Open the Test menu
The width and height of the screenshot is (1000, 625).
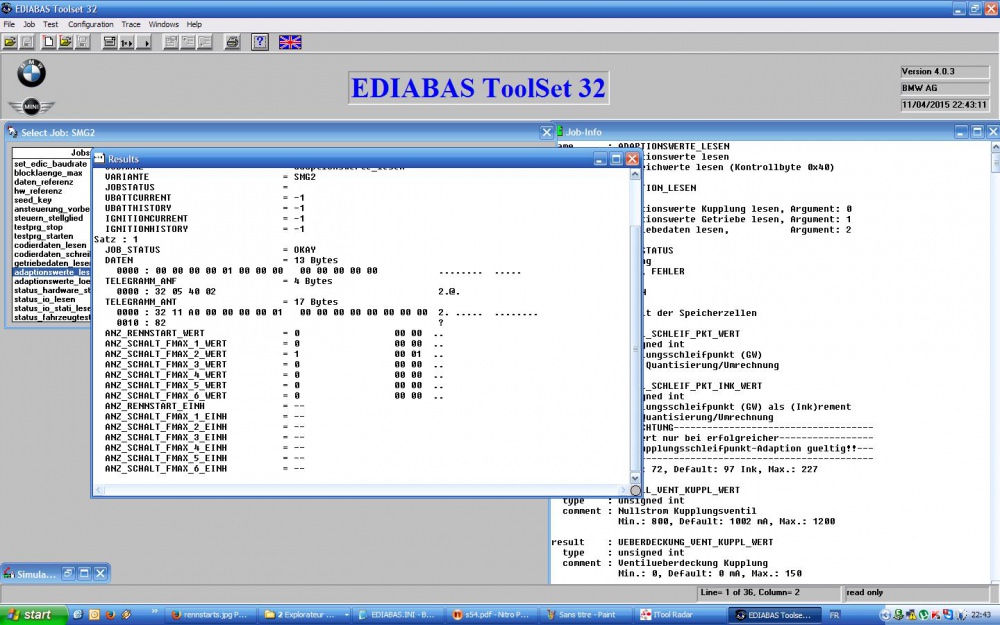click(x=50, y=24)
